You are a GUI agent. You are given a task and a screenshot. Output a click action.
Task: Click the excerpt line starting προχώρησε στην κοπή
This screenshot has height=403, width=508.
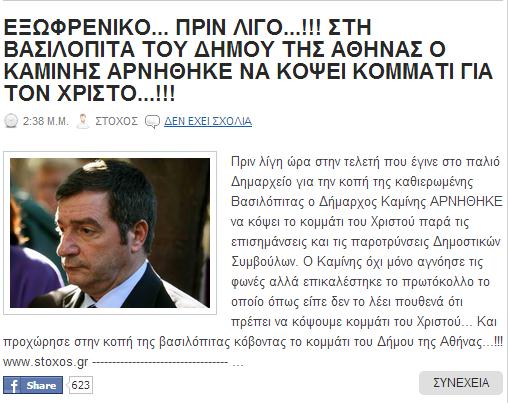pos(253,342)
